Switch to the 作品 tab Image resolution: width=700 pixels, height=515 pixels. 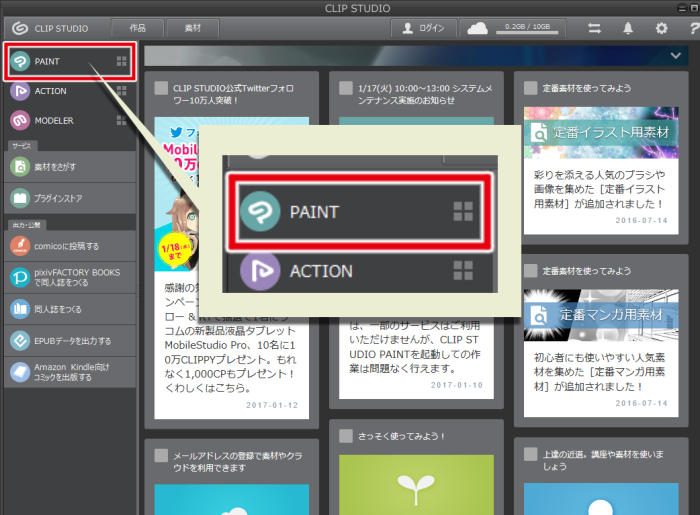point(138,28)
